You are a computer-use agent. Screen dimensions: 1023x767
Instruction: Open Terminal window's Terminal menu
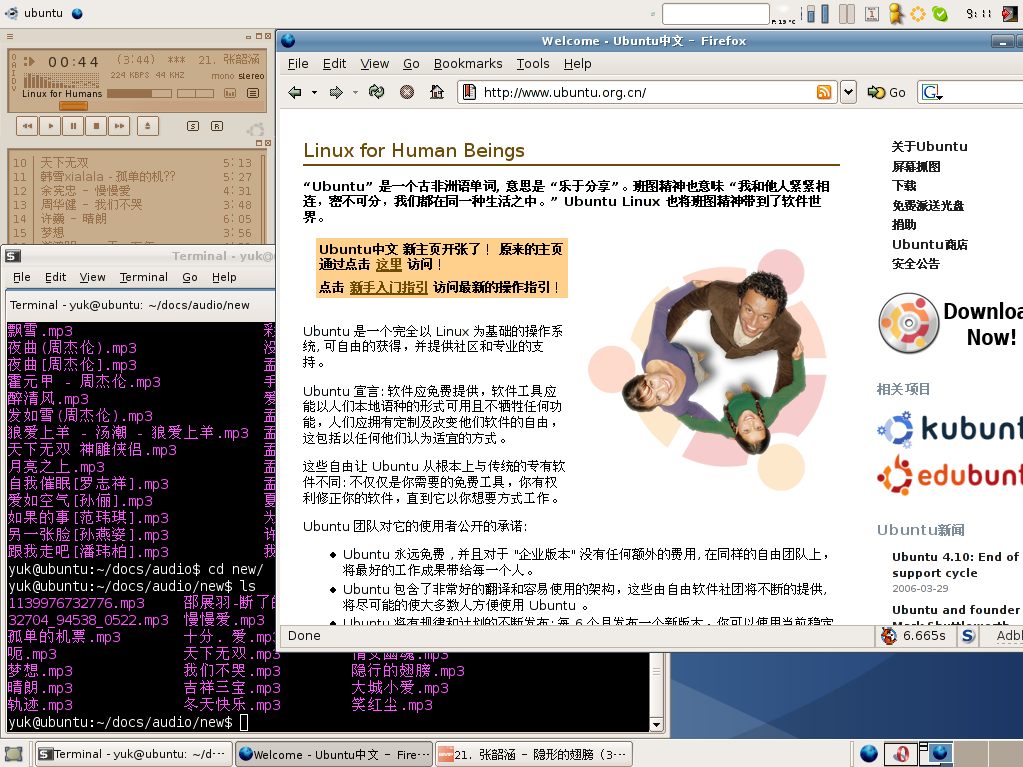coord(144,277)
